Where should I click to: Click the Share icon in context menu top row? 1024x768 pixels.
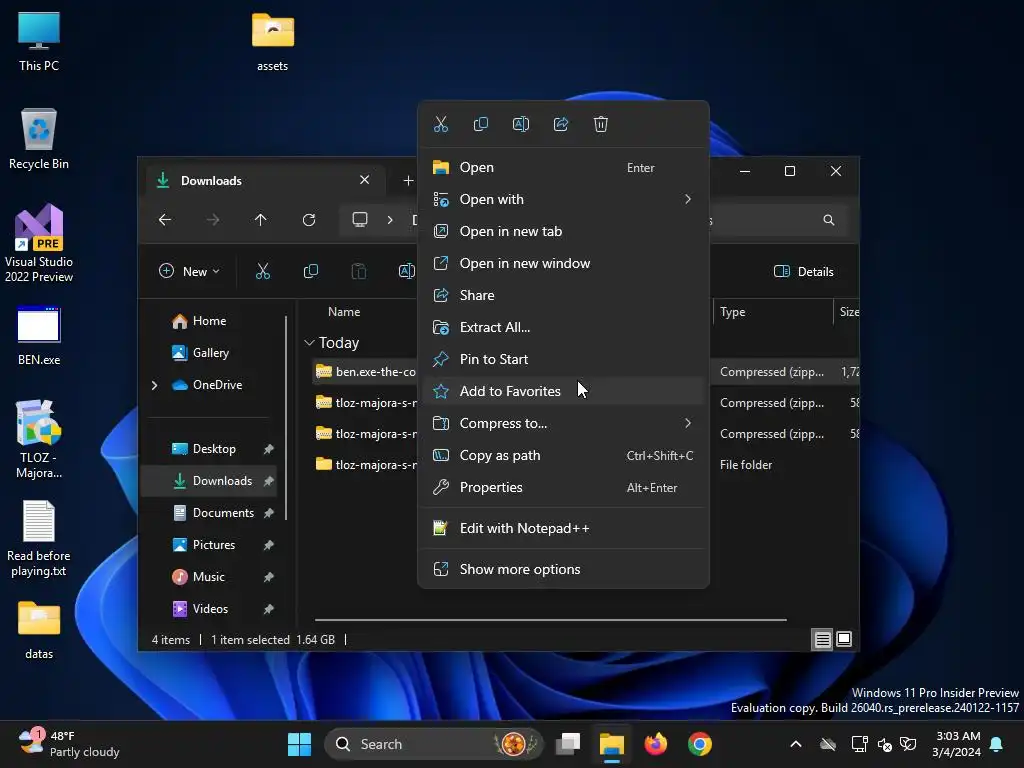(x=561, y=124)
